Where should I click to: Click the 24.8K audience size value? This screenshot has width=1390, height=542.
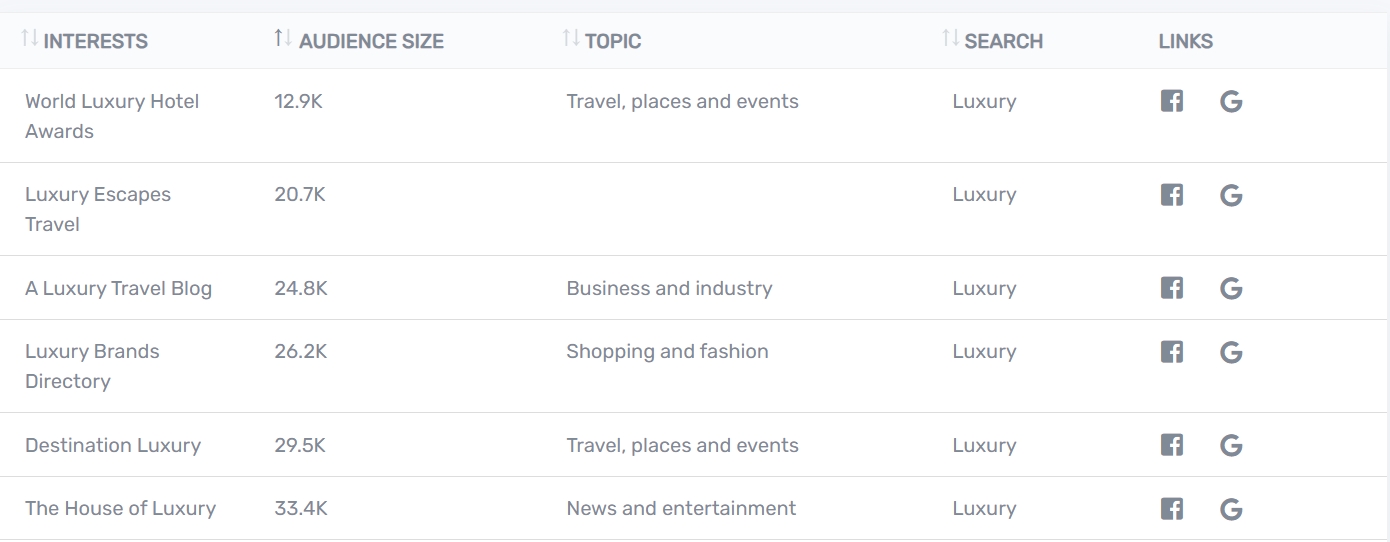[x=301, y=288]
